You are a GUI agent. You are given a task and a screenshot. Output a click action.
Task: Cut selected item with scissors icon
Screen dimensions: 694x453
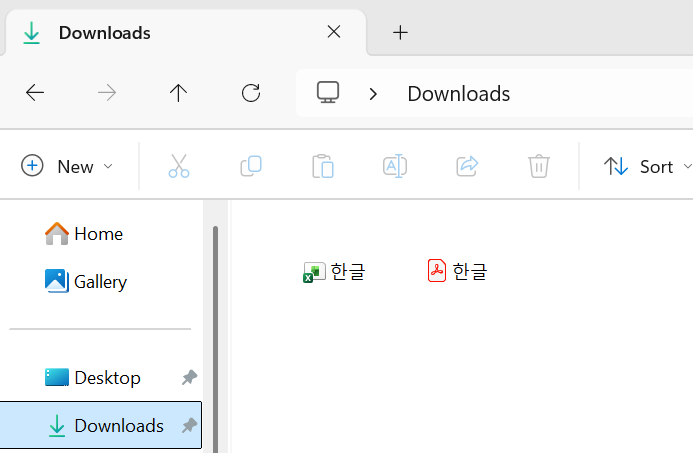pyautogui.click(x=179, y=166)
